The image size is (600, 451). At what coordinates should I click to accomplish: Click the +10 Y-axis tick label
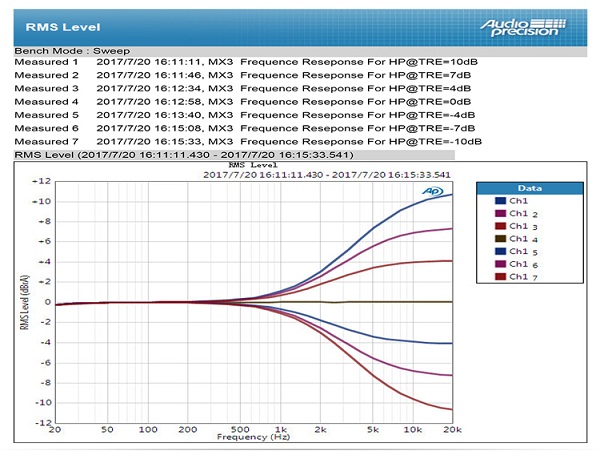42,202
